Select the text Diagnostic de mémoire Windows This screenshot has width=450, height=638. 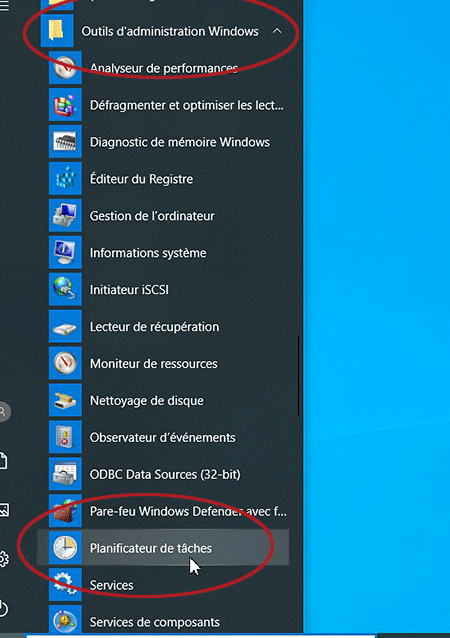point(179,142)
